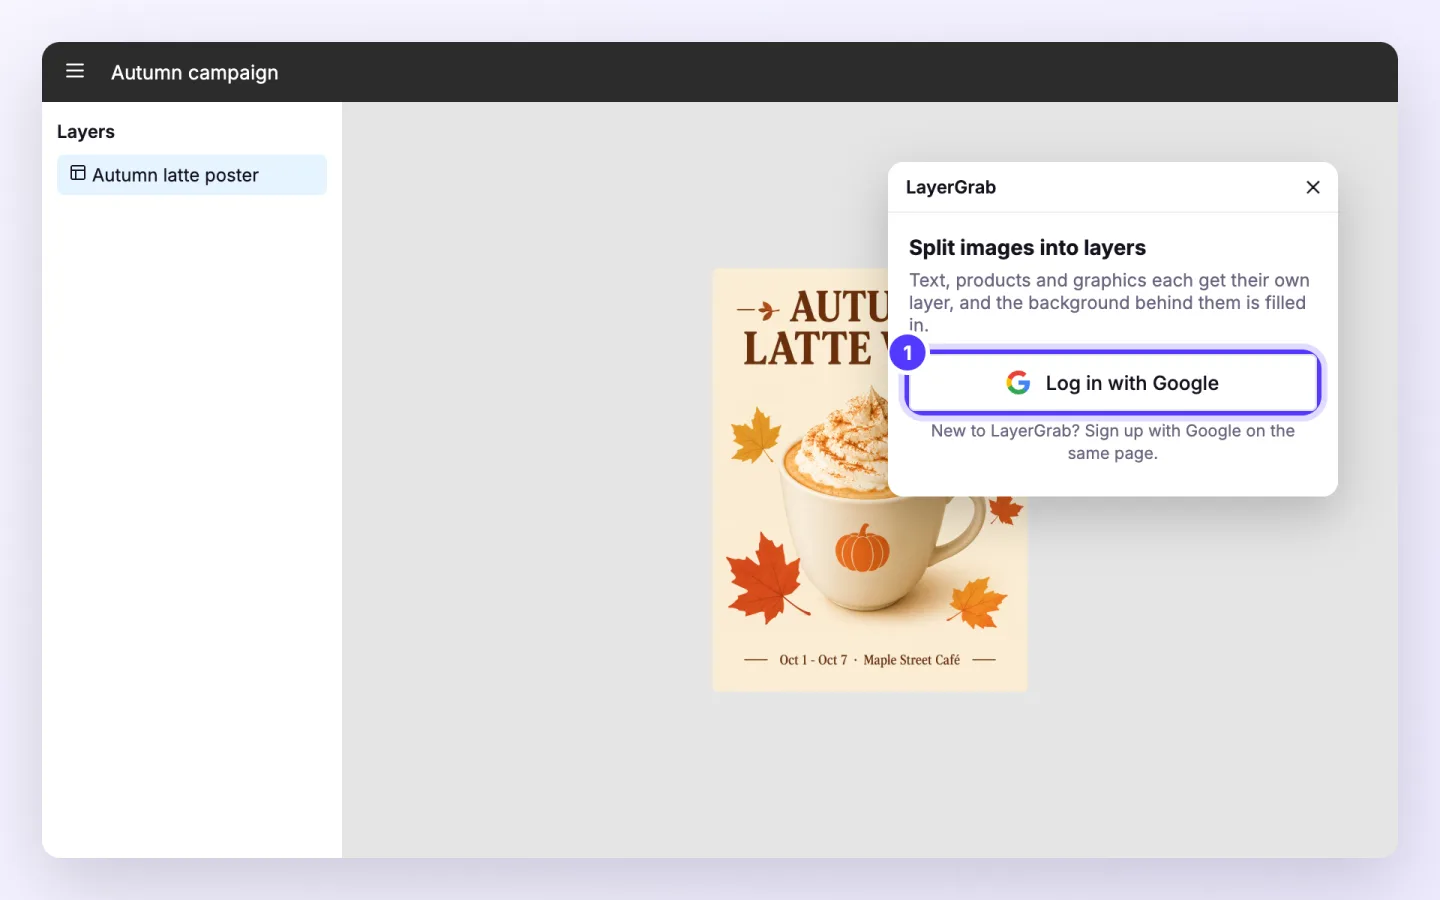Click the description text about layers and background
This screenshot has width=1440, height=900.
pyautogui.click(x=1109, y=302)
